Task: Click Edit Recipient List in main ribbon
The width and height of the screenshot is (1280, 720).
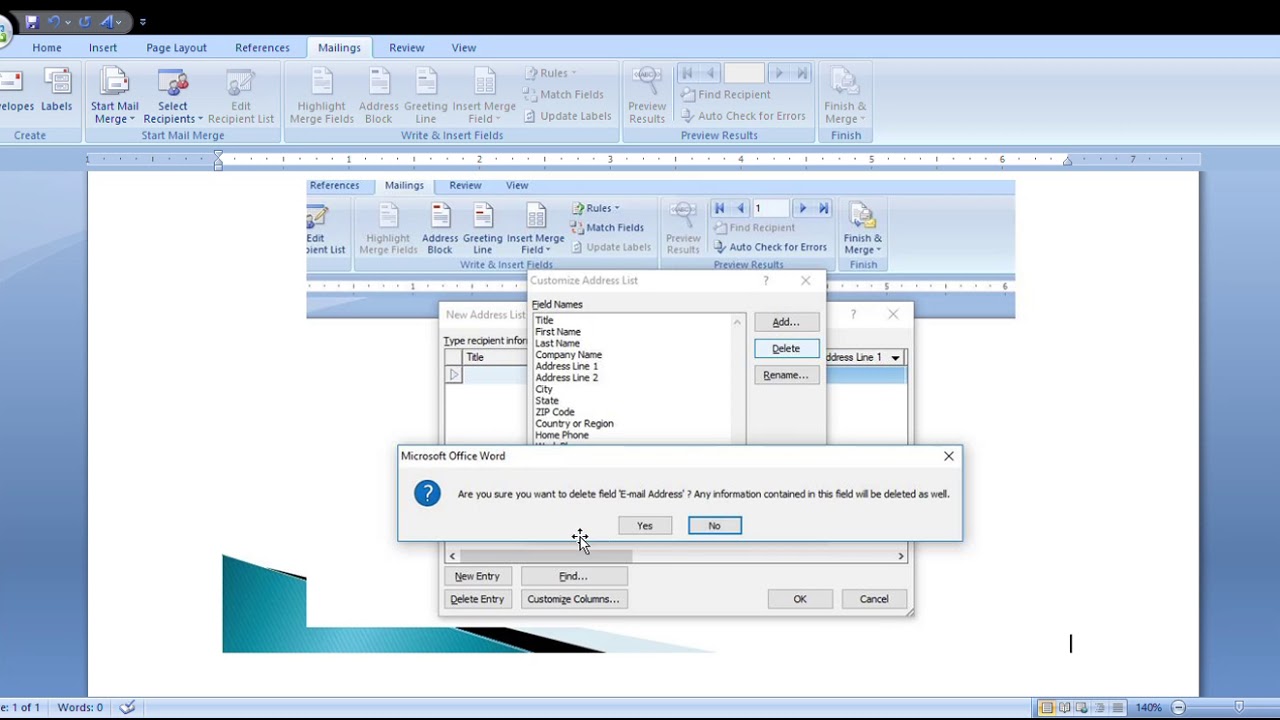Action: pos(241,96)
